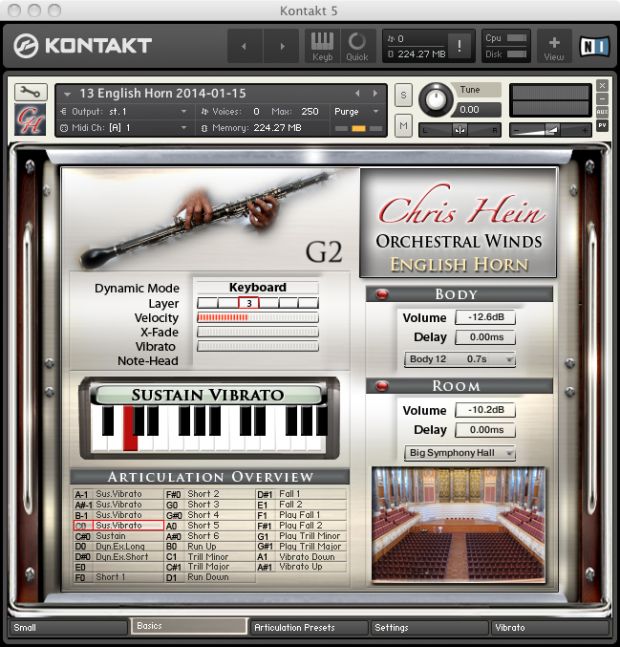Click the Vibrato bar
This screenshot has width=620, height=647.
(257, 346)
